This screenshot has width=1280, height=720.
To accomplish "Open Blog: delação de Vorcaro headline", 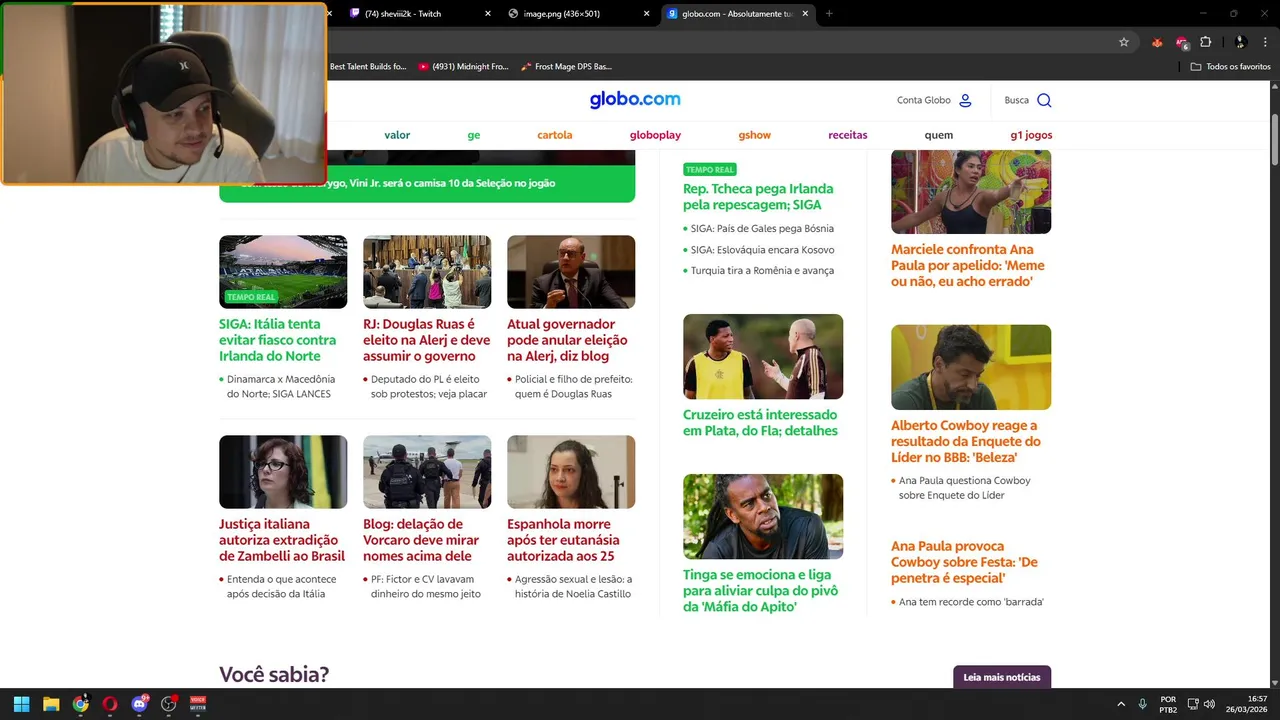I will (x=421, y=540).
